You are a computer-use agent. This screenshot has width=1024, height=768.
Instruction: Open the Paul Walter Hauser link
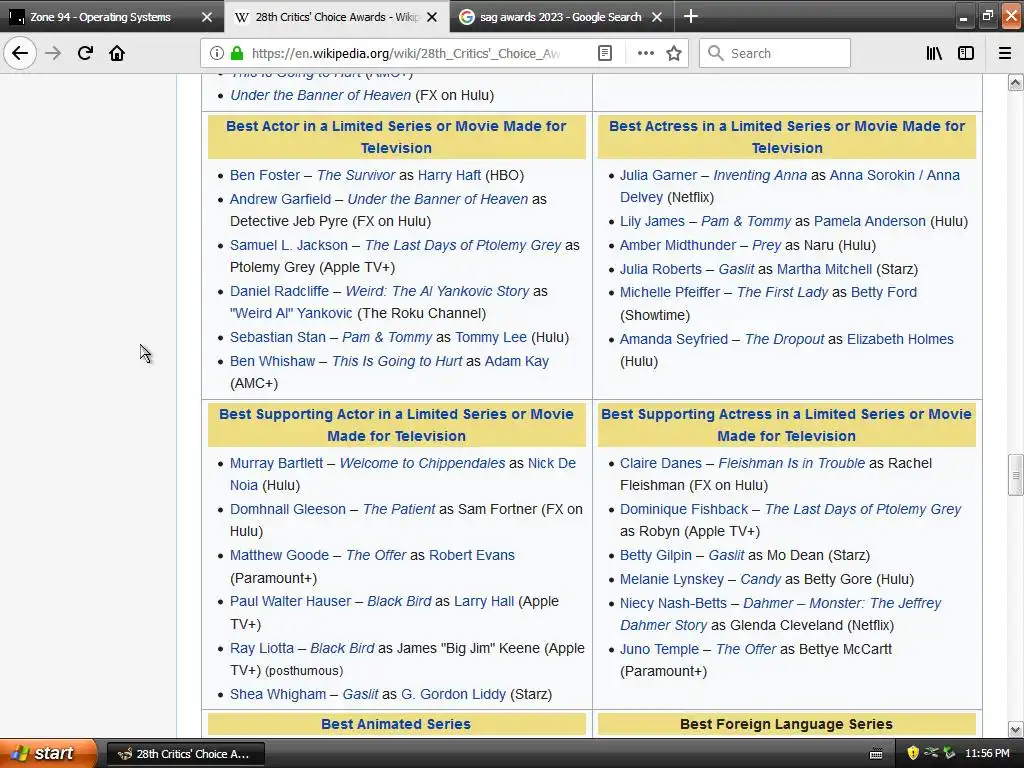[290, 601]
